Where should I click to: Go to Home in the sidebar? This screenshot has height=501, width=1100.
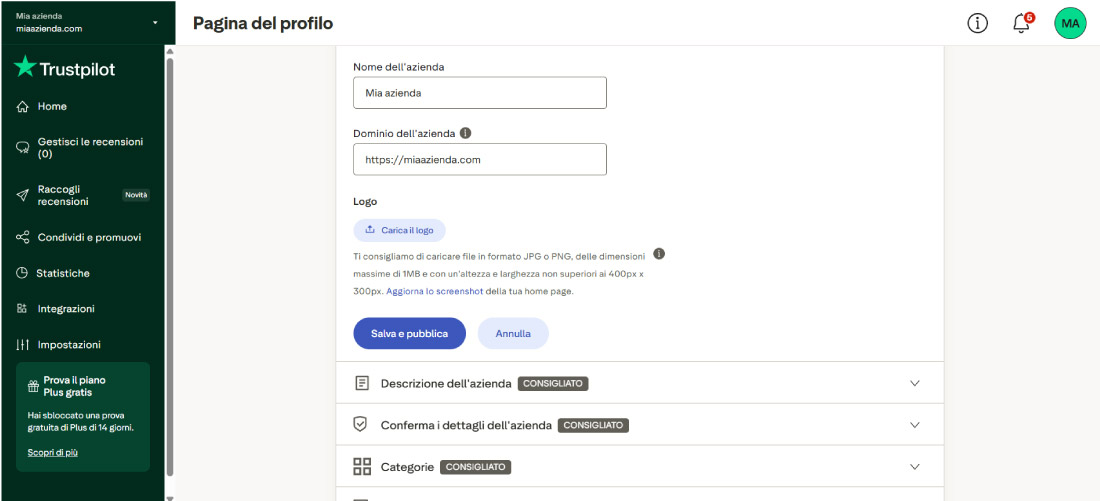pyautogui.click(x=52, y=107)
